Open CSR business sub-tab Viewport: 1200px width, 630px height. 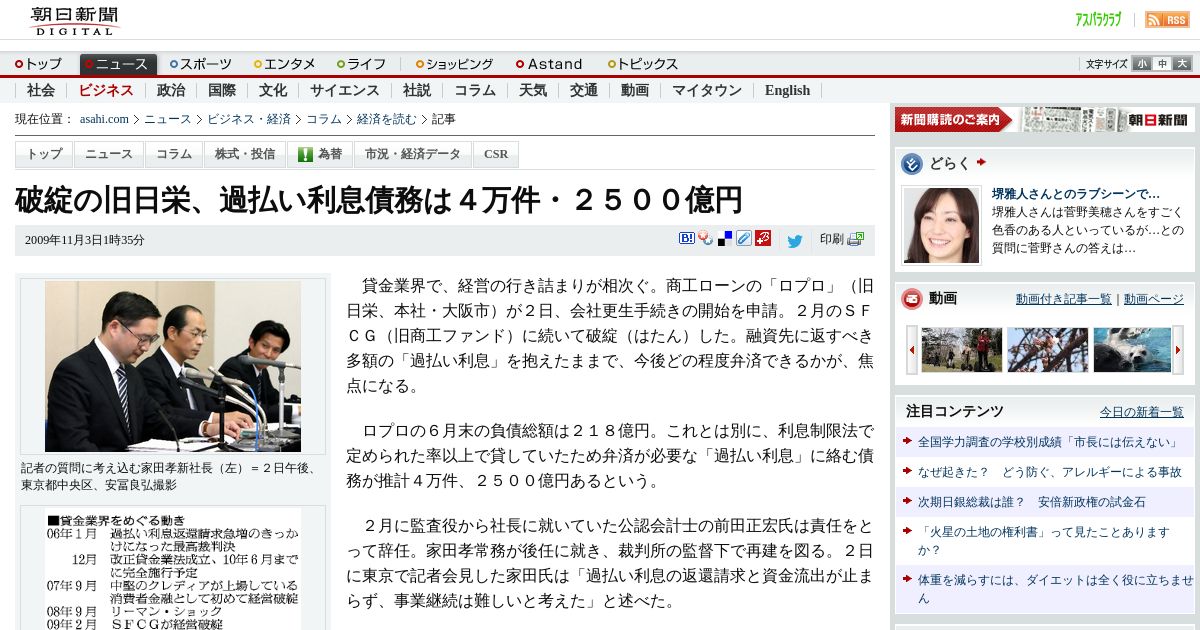[x=496, y=154]
